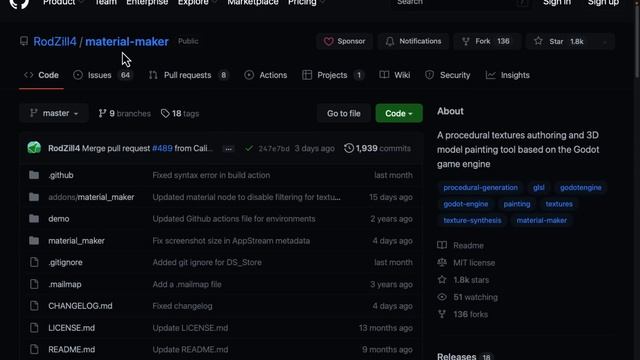This screenshot has width=640, height=360.
Task: Switch to the Issues tab
Action: [103, 75]
